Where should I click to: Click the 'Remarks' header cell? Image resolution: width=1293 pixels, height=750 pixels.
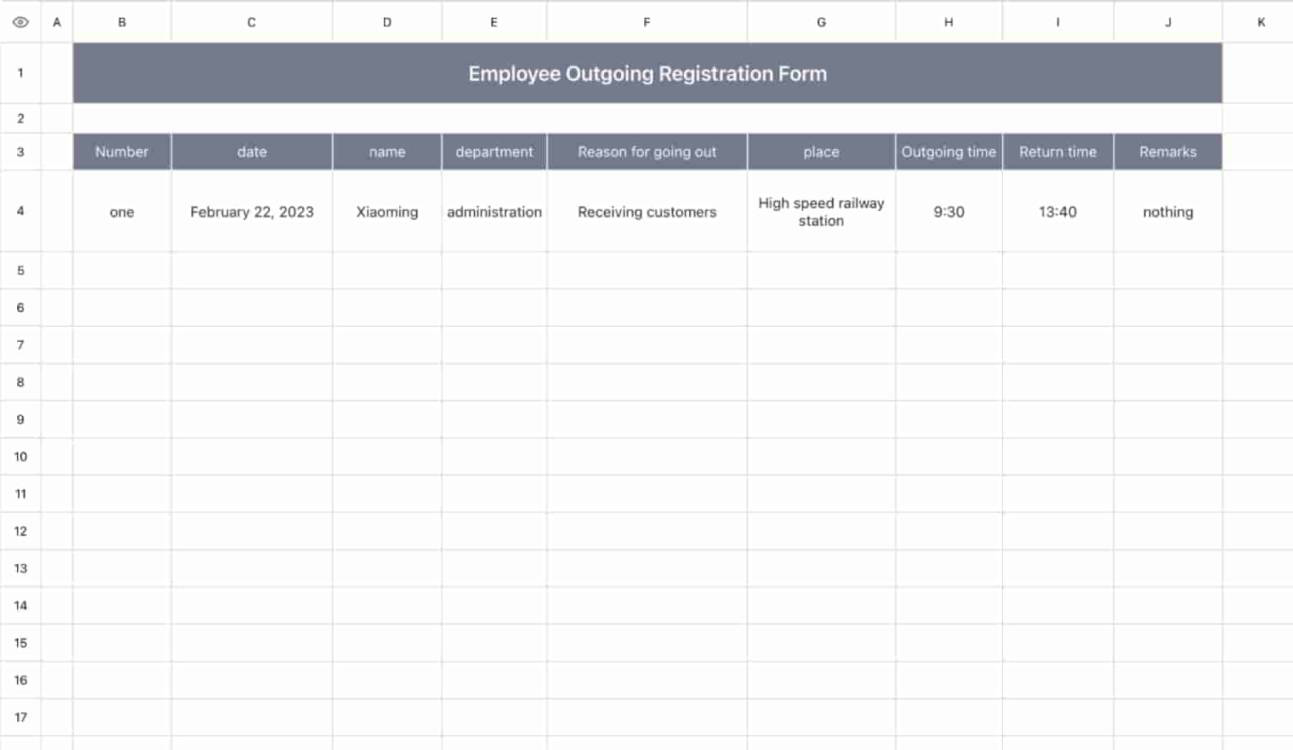coord(1168,152)
